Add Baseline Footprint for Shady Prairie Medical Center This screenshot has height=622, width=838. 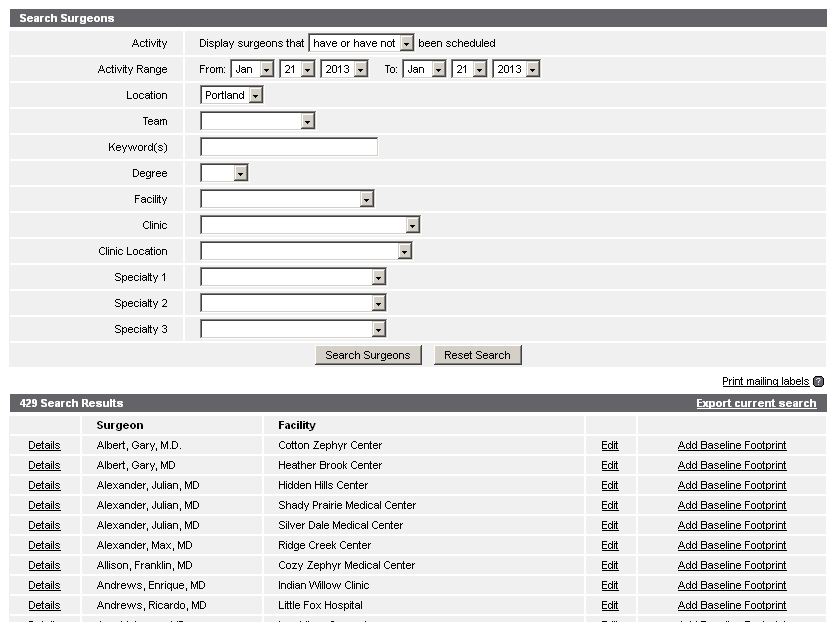[732, 506]
